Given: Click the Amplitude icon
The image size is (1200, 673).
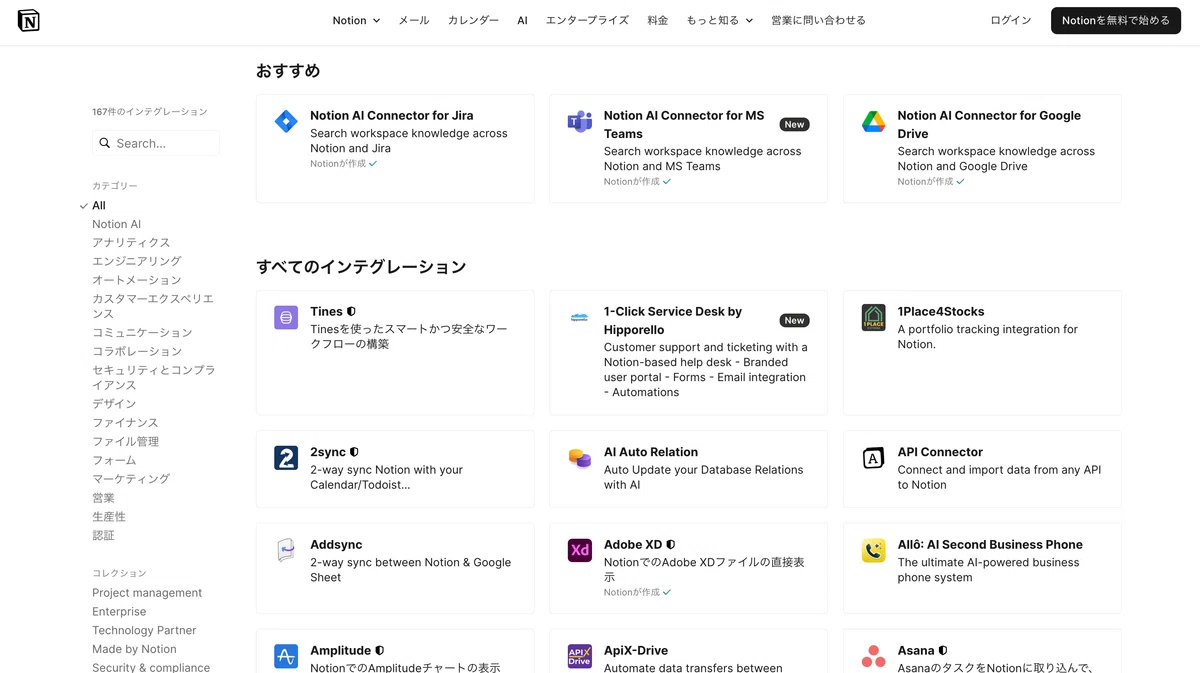Looking at the screenshot, I should pos(286,657).
